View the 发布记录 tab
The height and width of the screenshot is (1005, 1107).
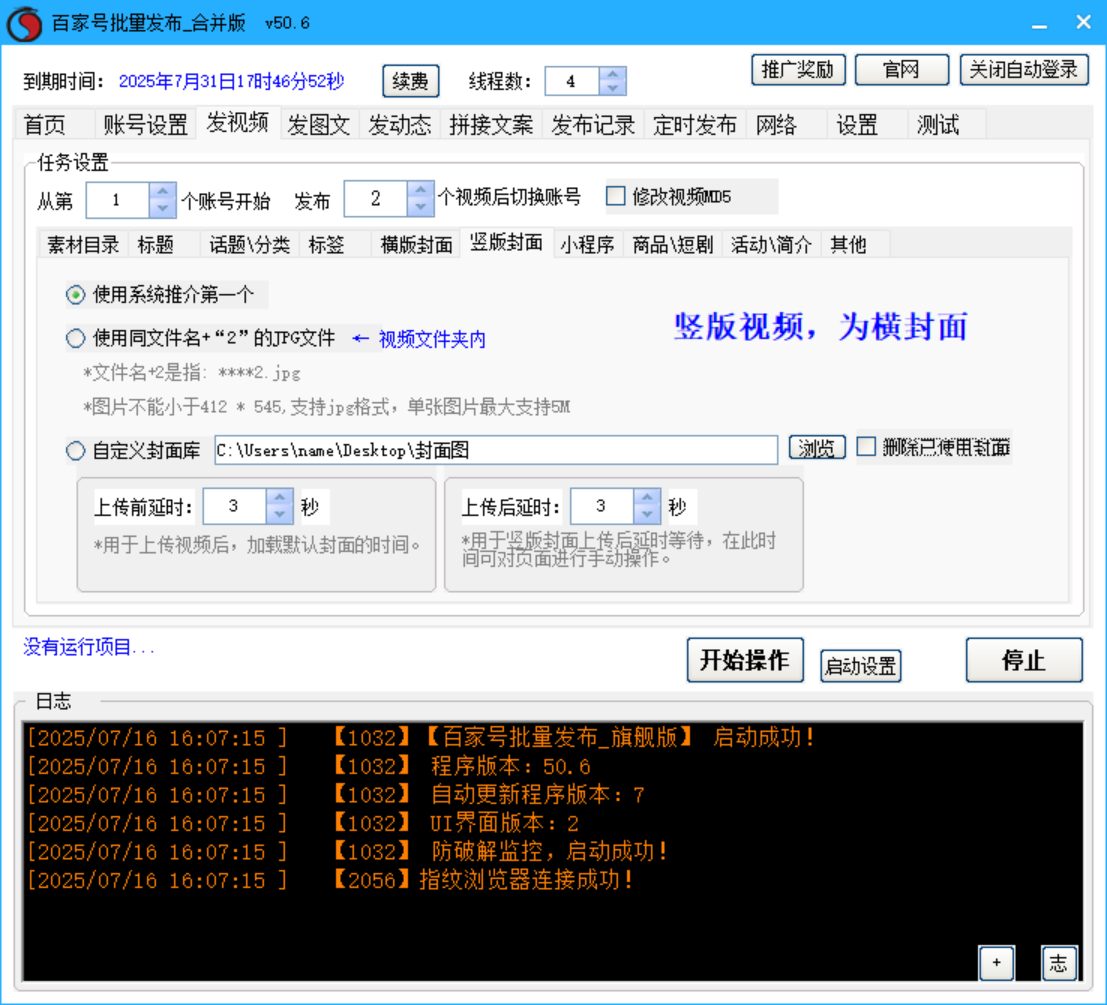(x=593, y=125)
